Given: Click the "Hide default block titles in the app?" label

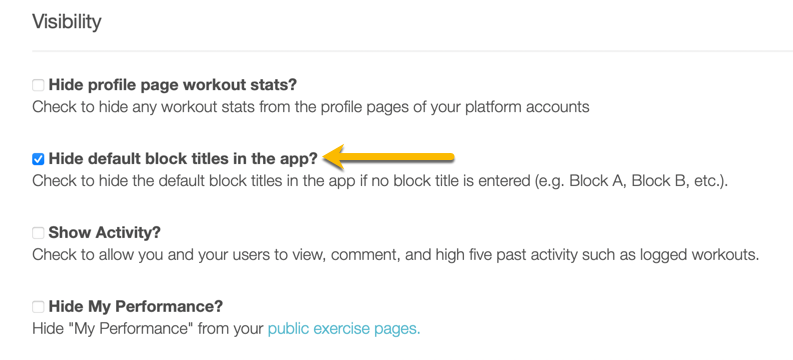Looking at the screenshot, I should click(183, 159).
